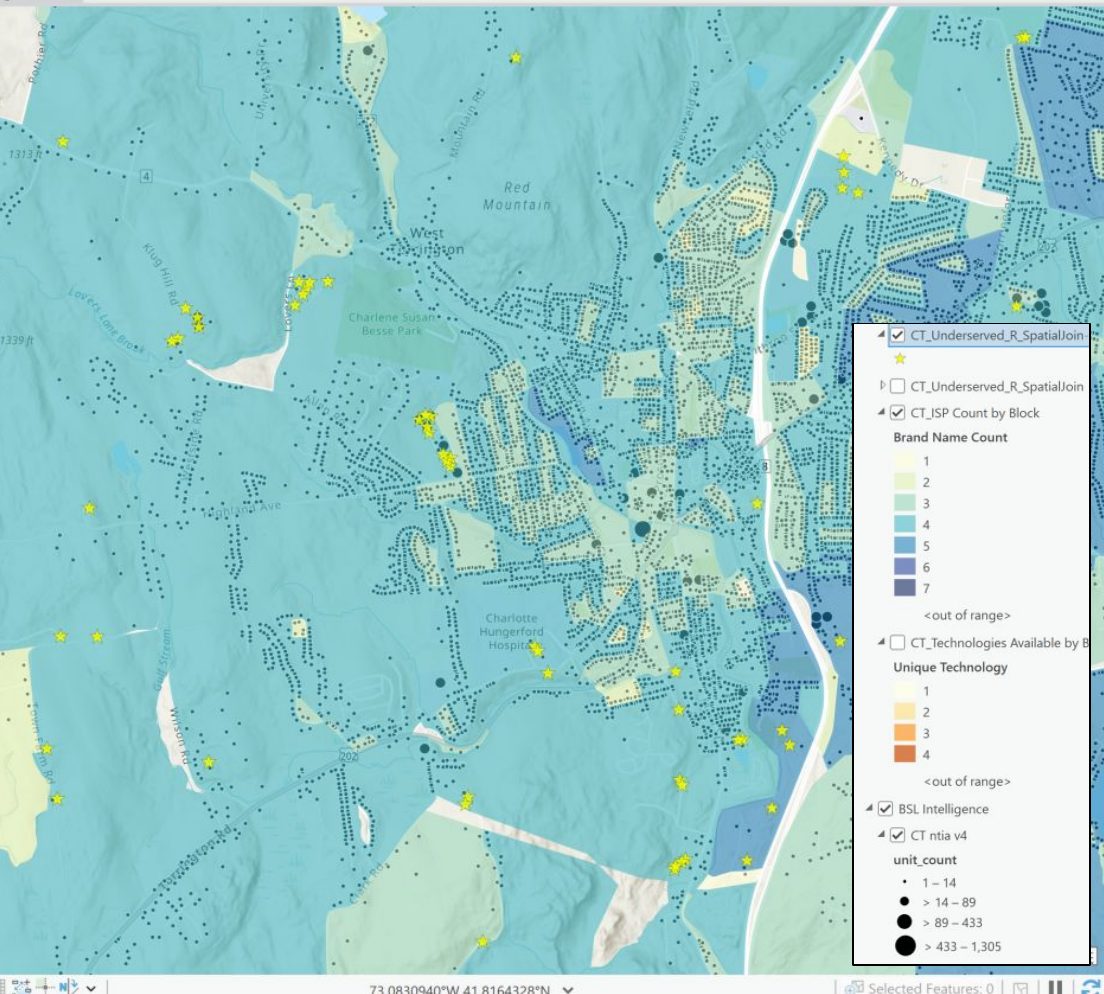Select BSL Intelligence group name

click(x=943, y=810)
